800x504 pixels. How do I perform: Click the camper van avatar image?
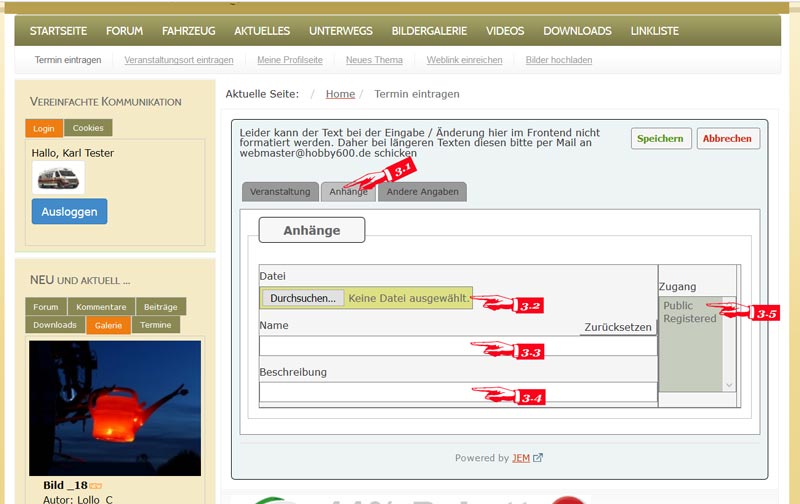58,178
